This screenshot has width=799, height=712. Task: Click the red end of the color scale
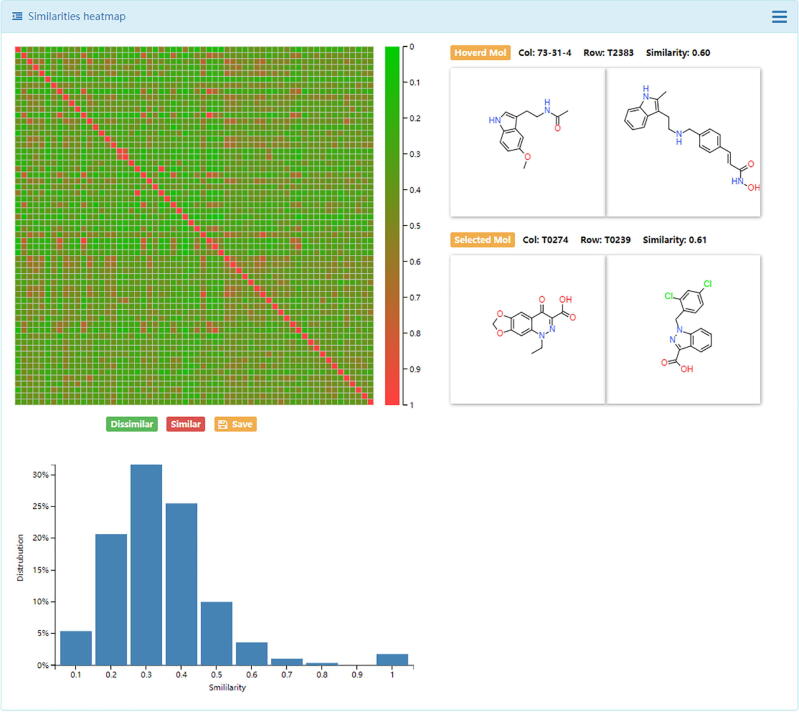[392, 399]
